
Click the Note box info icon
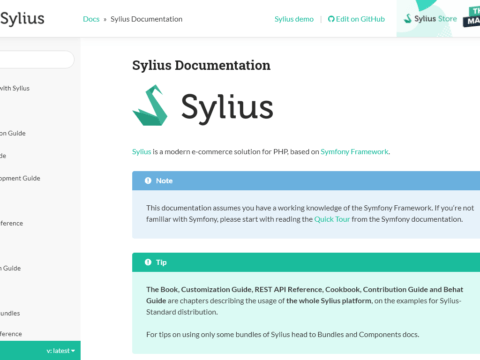148,181
